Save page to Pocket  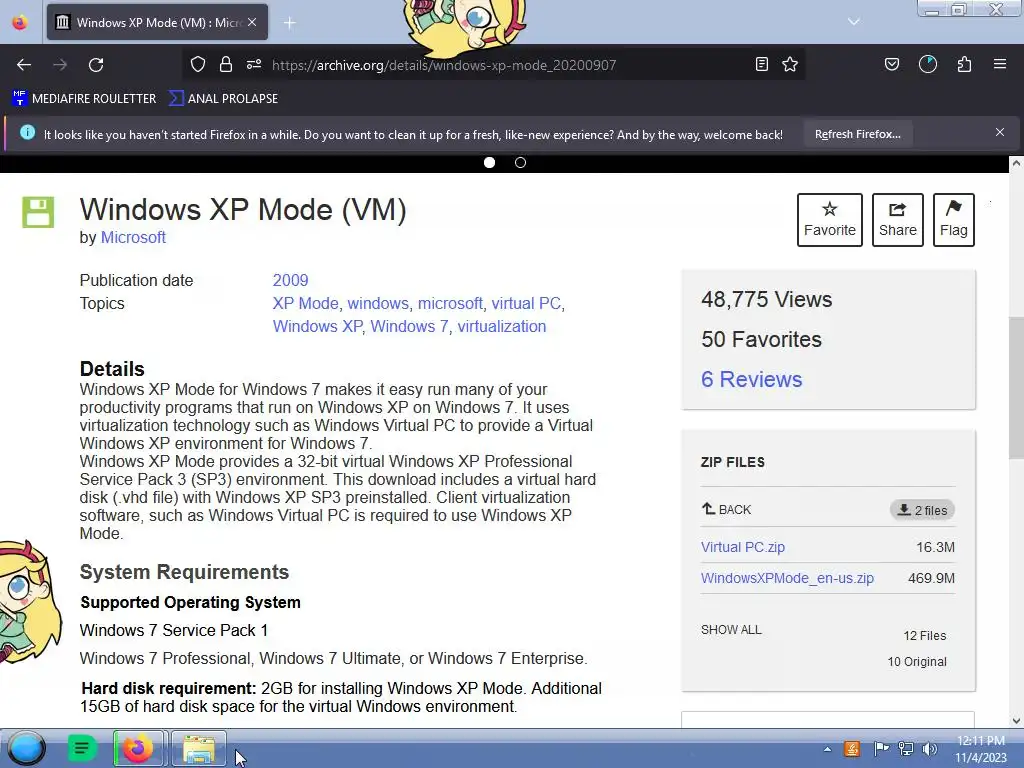[x=891, y=64]
